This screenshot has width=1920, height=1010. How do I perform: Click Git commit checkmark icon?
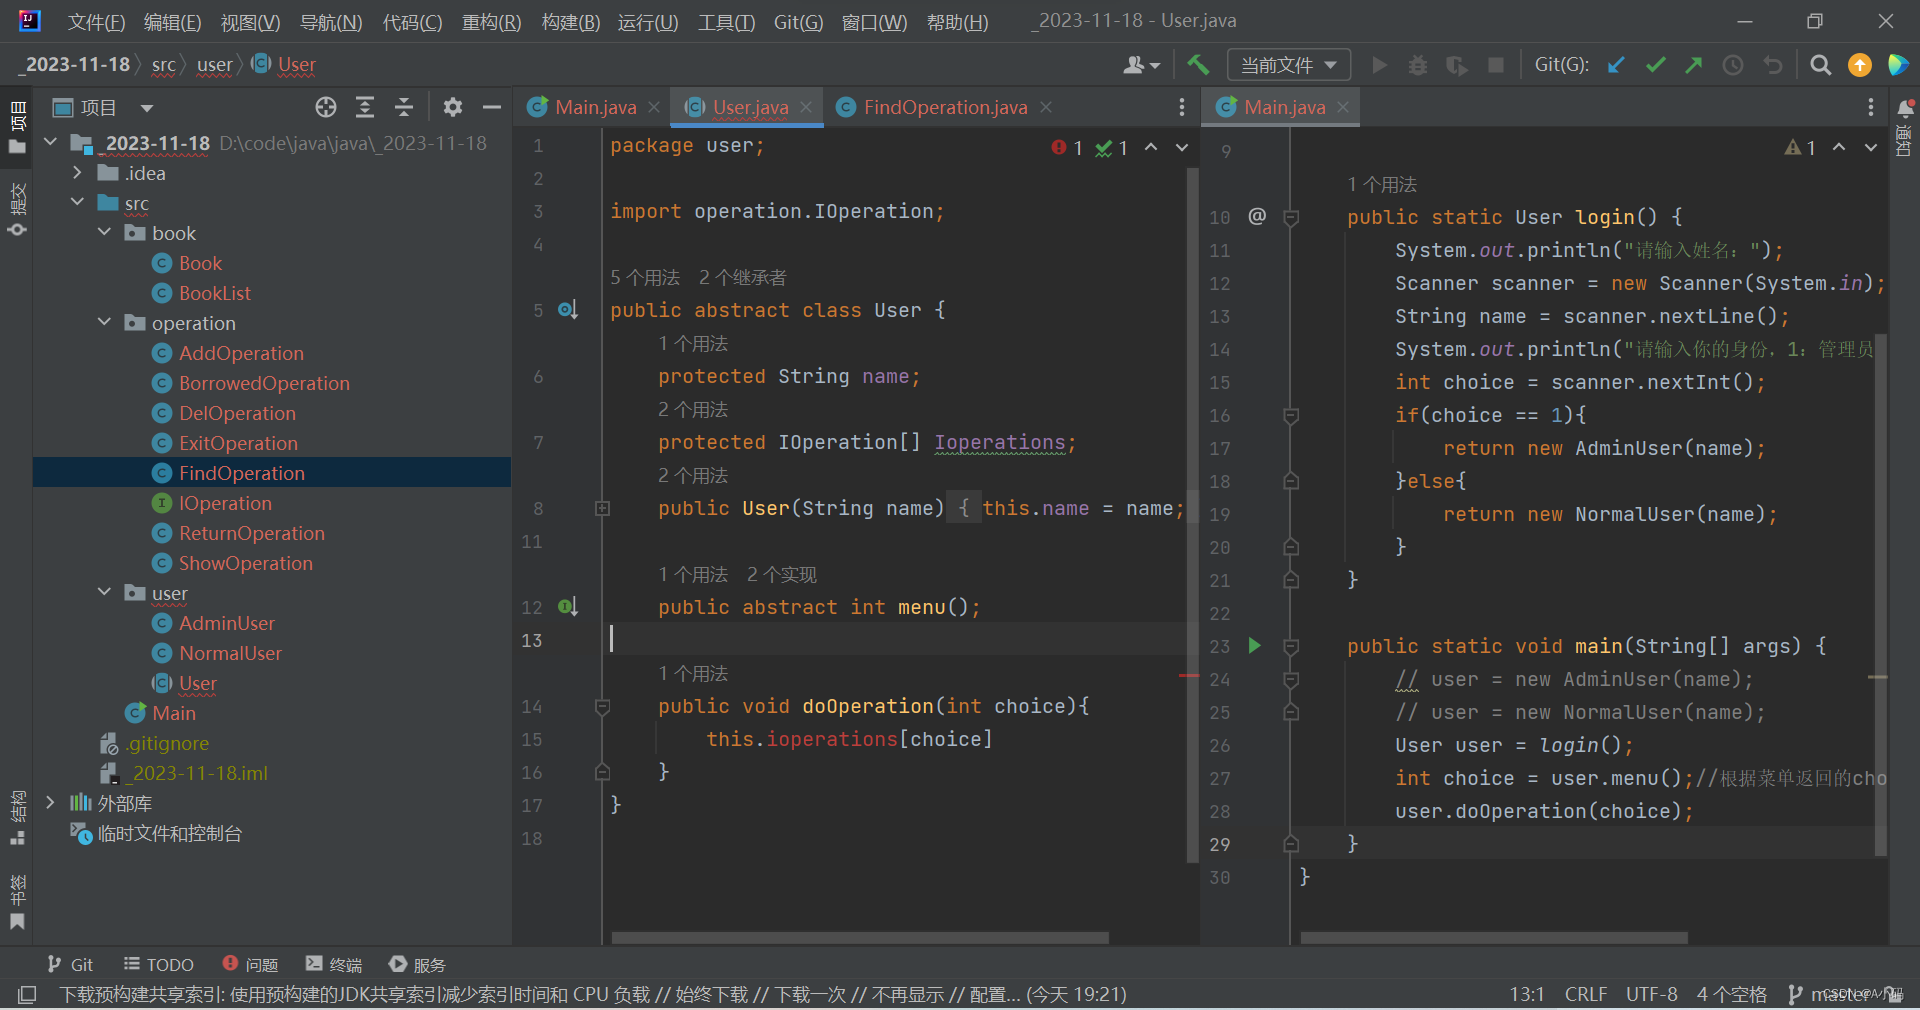tap(1655, 65)
